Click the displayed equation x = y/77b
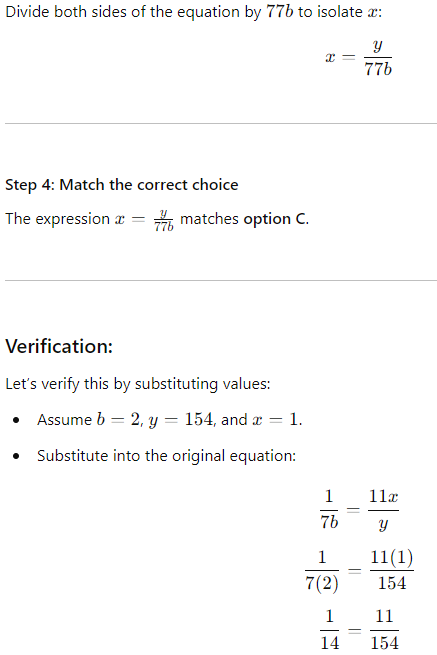 tap(358, 58)
